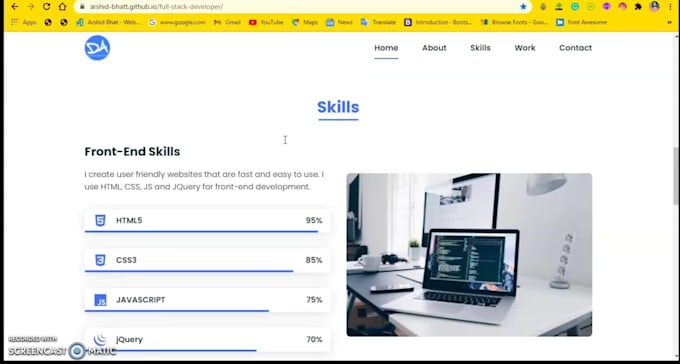The width and height of the screenshot is (680, 364).
Task: Open the Extensions puzzle-piece icon
Action: click(638, 7)
